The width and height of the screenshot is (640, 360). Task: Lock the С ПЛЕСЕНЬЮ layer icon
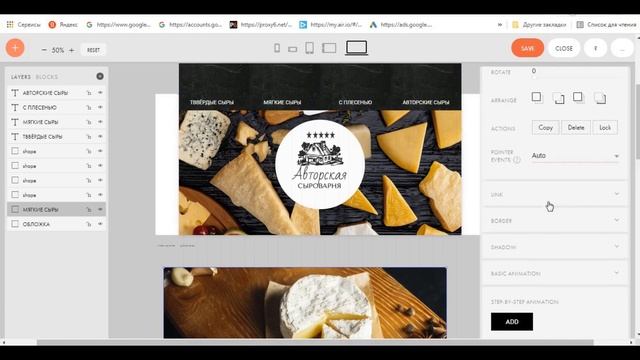click(x=89, y=108)
